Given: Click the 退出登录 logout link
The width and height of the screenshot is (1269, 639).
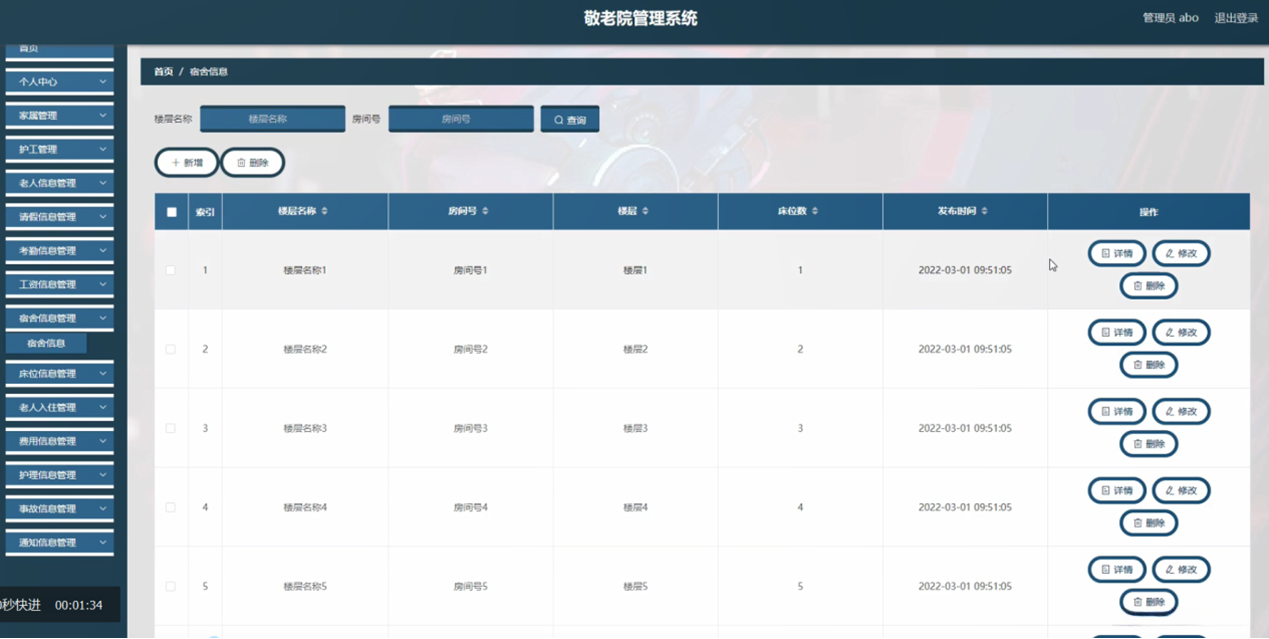Looking at the screenshot, I should pyautogui.click(x=1236, y=18).
